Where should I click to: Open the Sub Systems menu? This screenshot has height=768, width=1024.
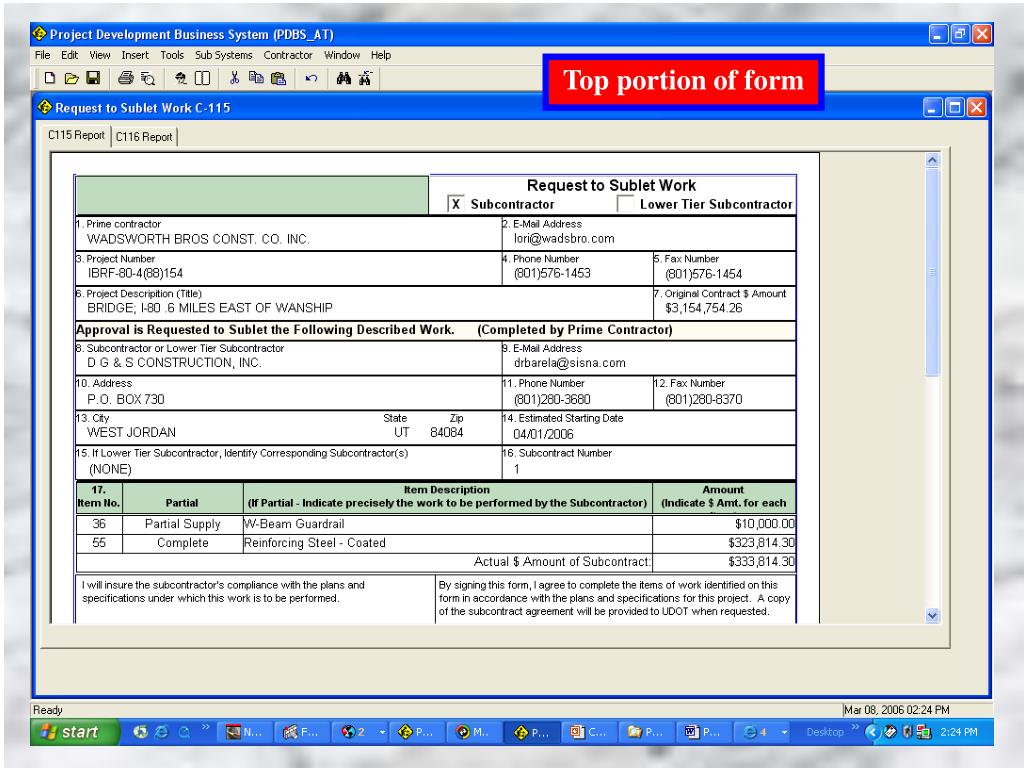click(223, 56)
